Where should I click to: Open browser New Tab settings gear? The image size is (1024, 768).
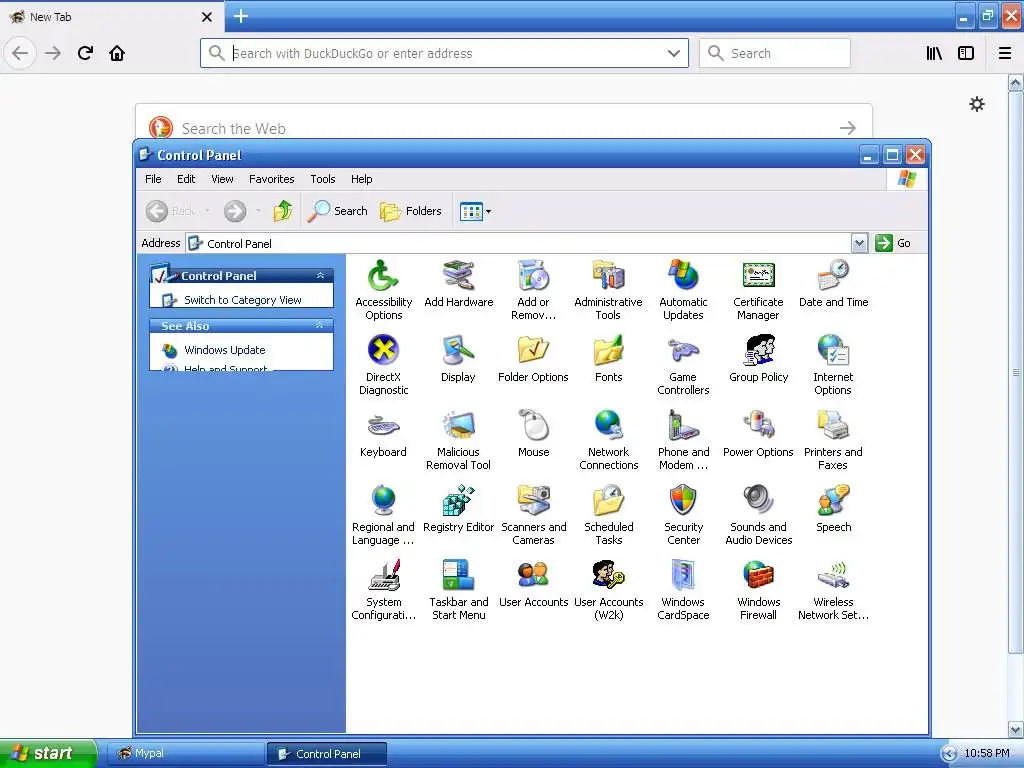(x=977, y=104)
